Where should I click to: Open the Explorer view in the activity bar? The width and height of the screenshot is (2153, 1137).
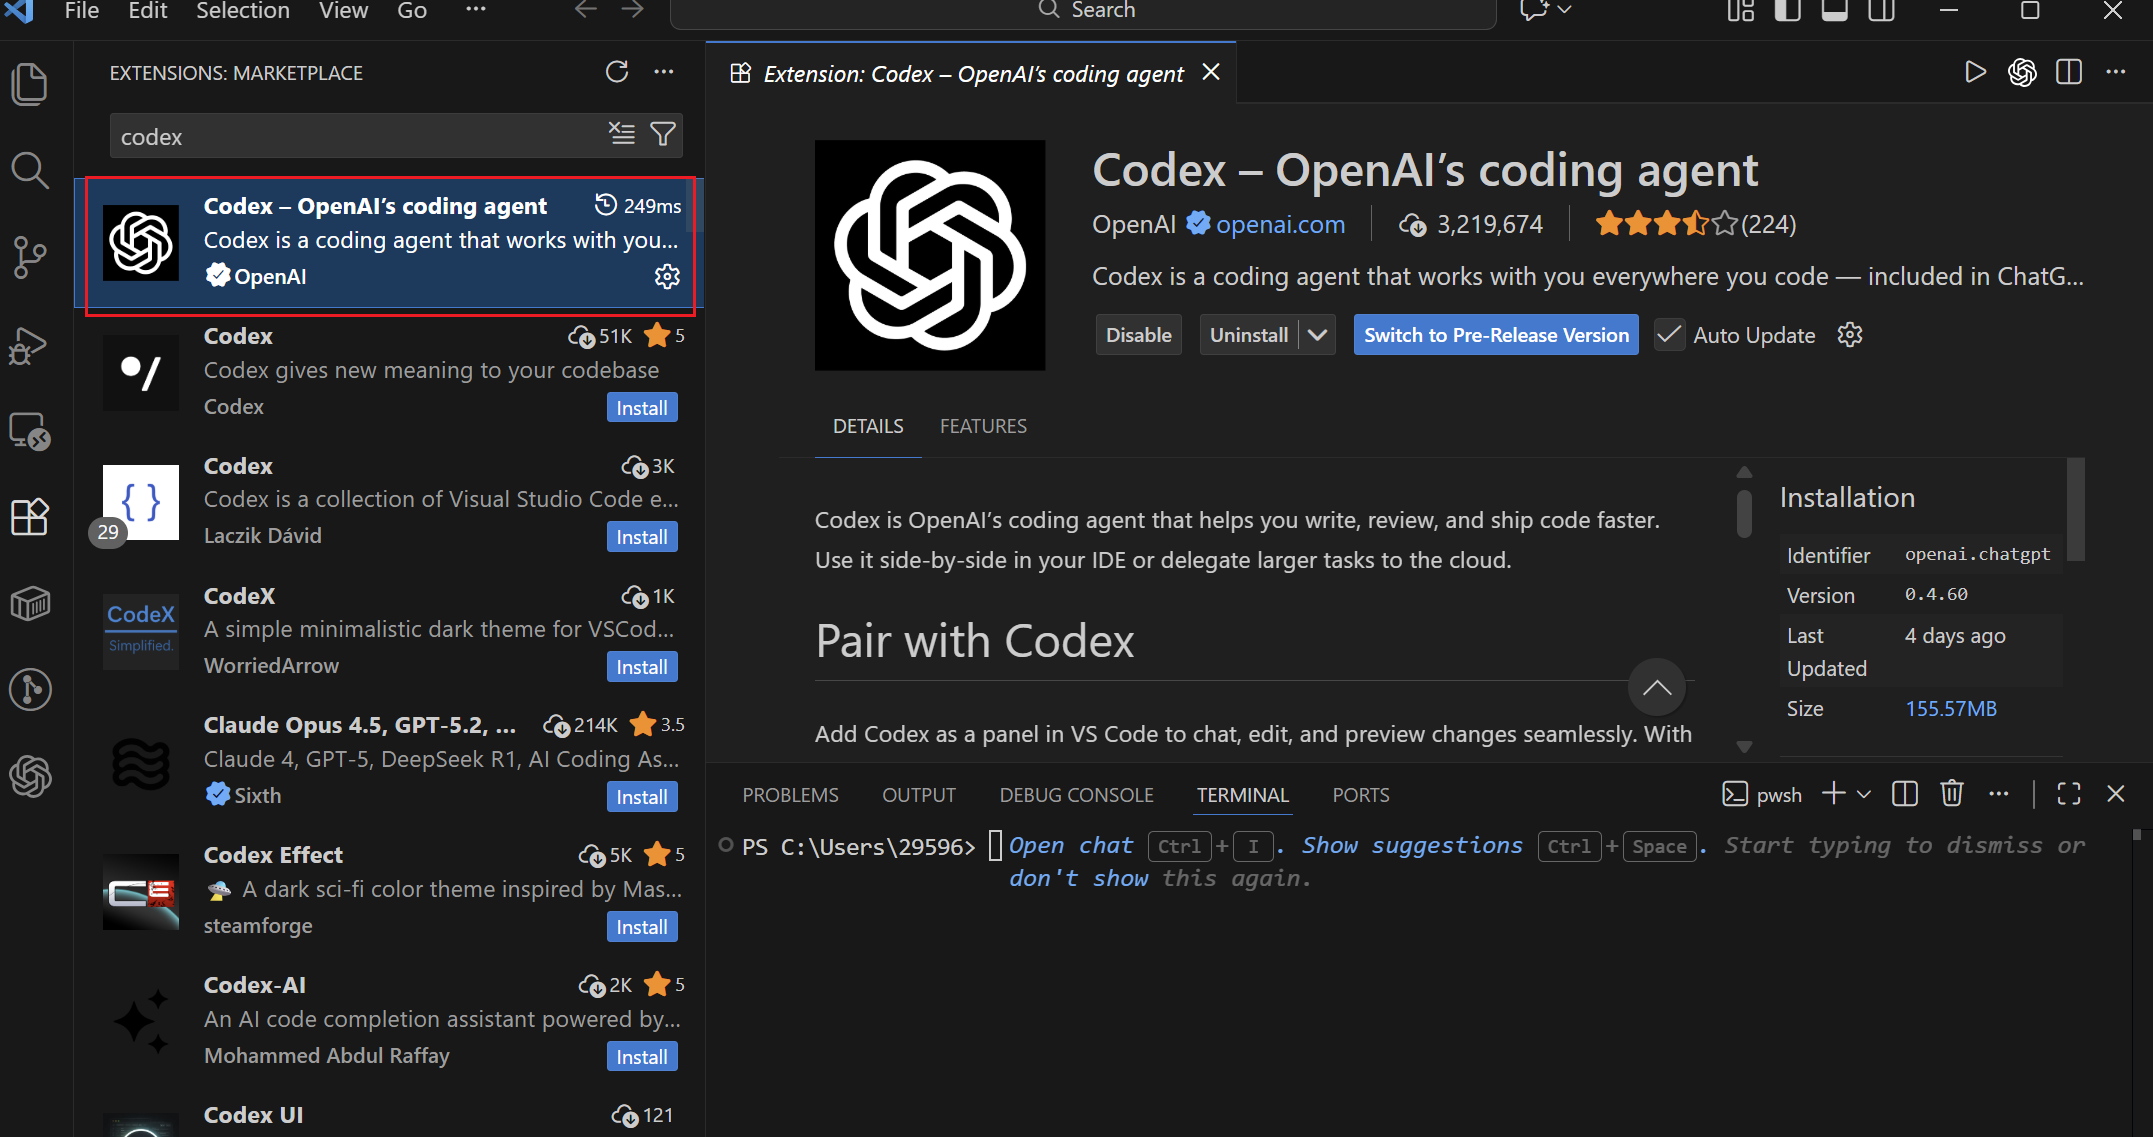[x=30, y=85]
